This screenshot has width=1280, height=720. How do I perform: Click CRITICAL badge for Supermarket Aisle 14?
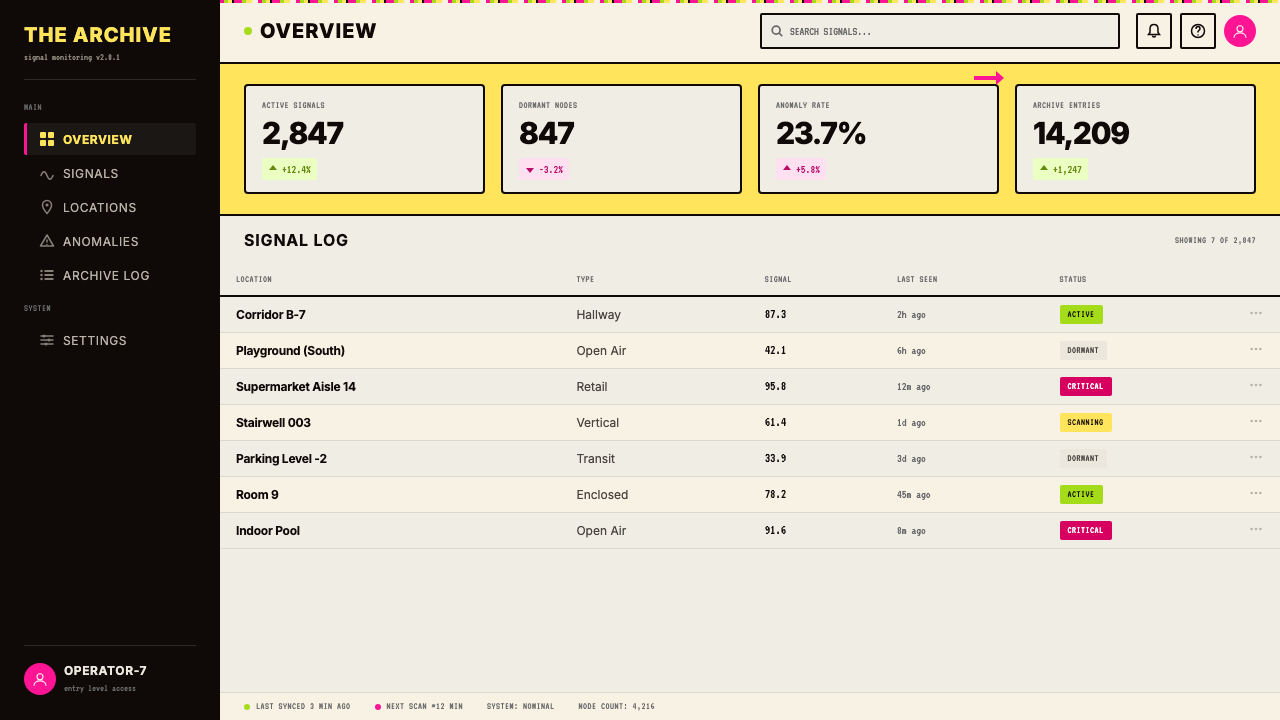coord(1086,386)
